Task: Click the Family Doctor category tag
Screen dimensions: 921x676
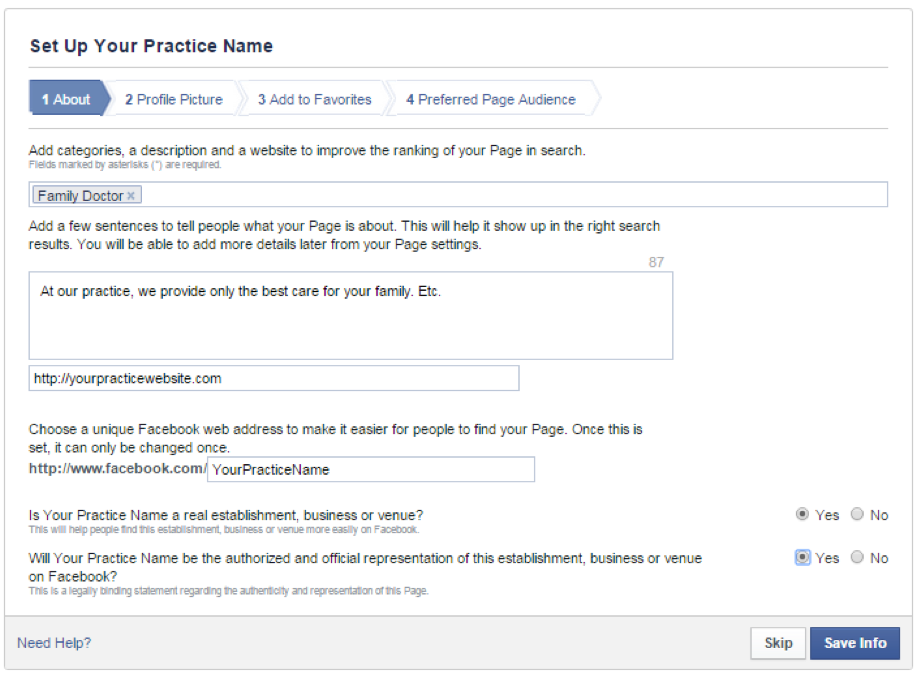Action: tap(80, 196)
